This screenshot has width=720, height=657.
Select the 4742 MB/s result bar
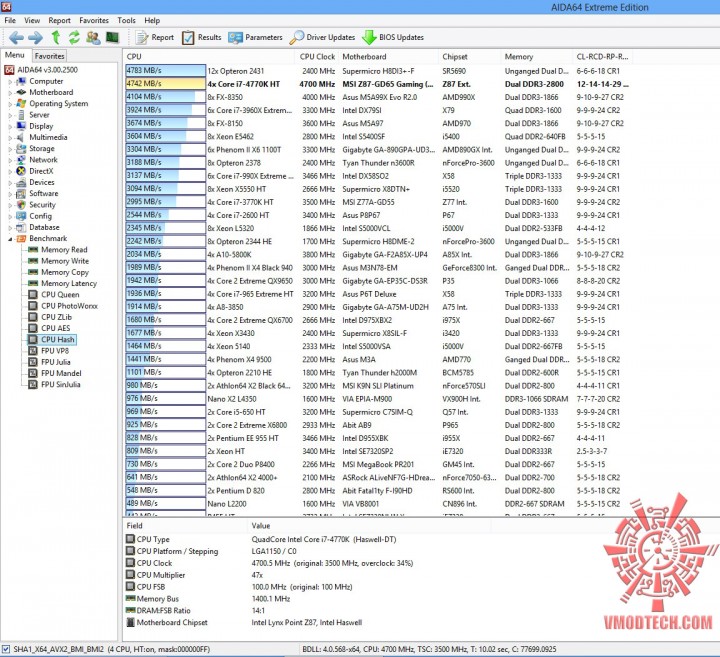click(x=165, y=84)
